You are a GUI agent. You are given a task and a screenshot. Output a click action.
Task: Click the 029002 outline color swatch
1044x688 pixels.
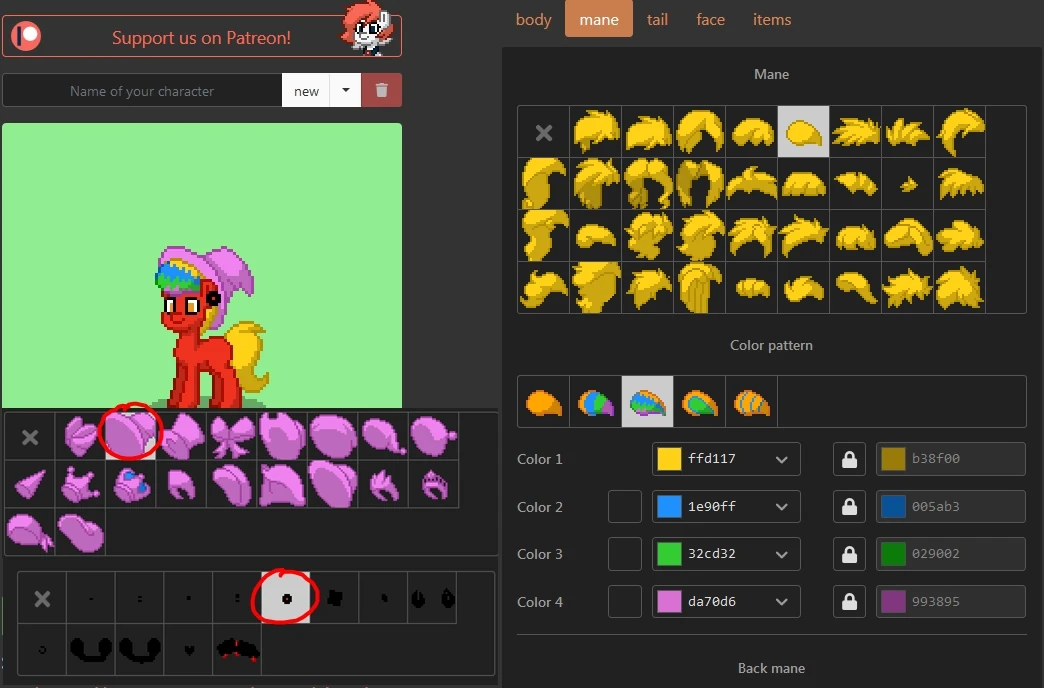coord(893,553)
